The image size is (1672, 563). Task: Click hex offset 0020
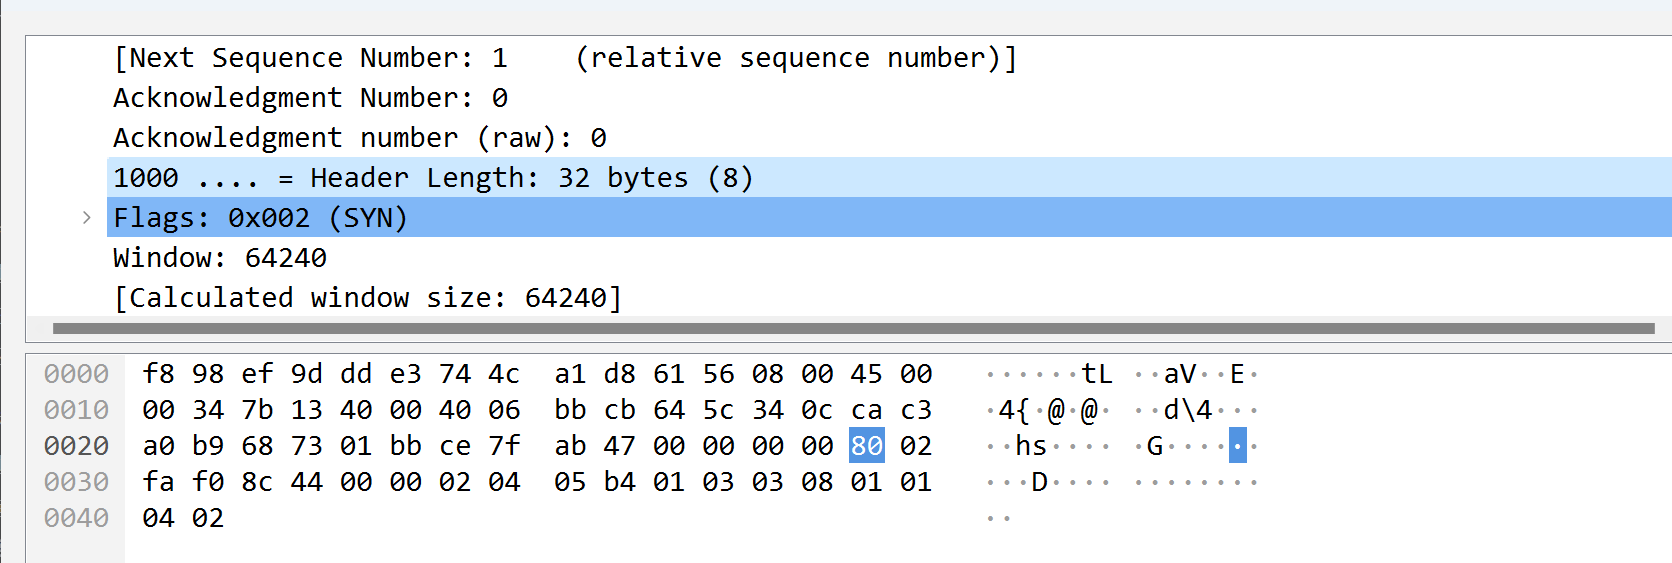pyautogui.click(x=76, y=445)
